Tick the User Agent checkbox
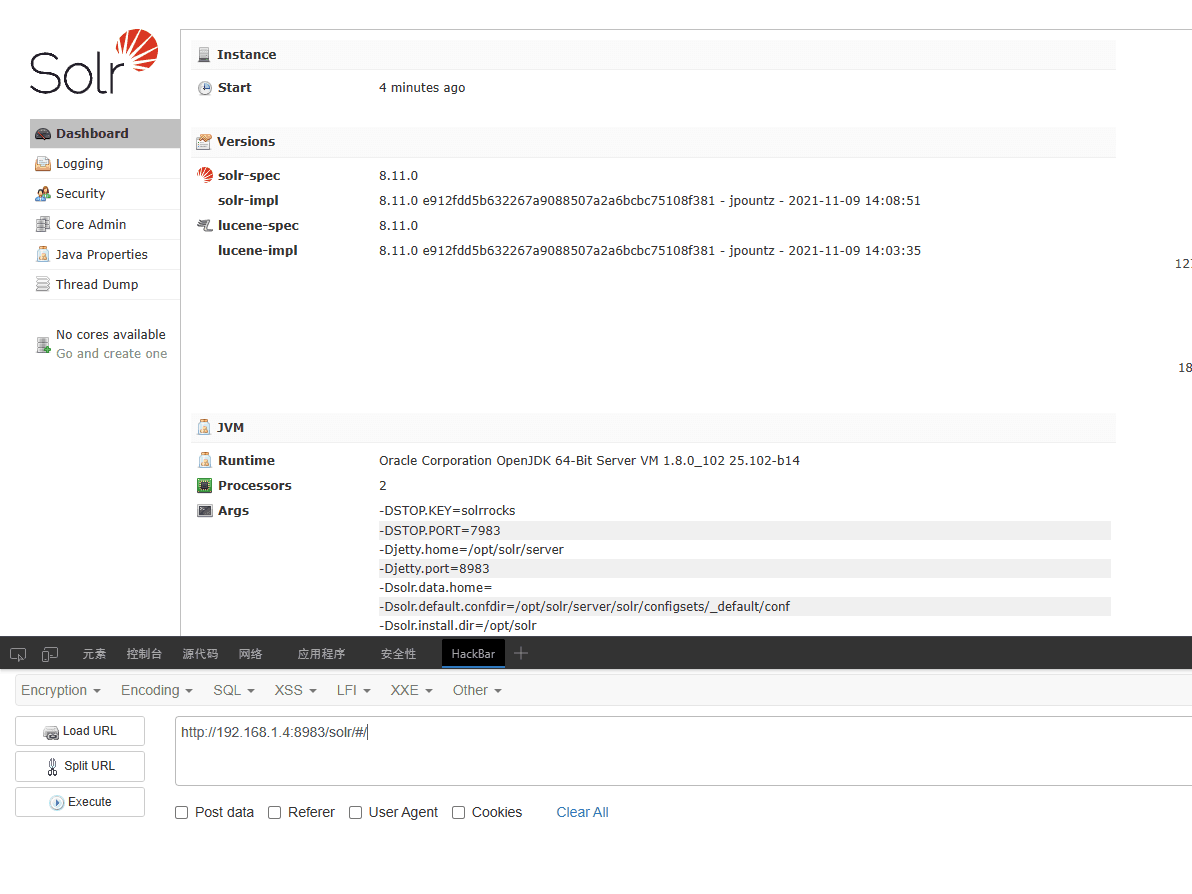The width and height of the screenshot is (1192, 894). [355, 813]
